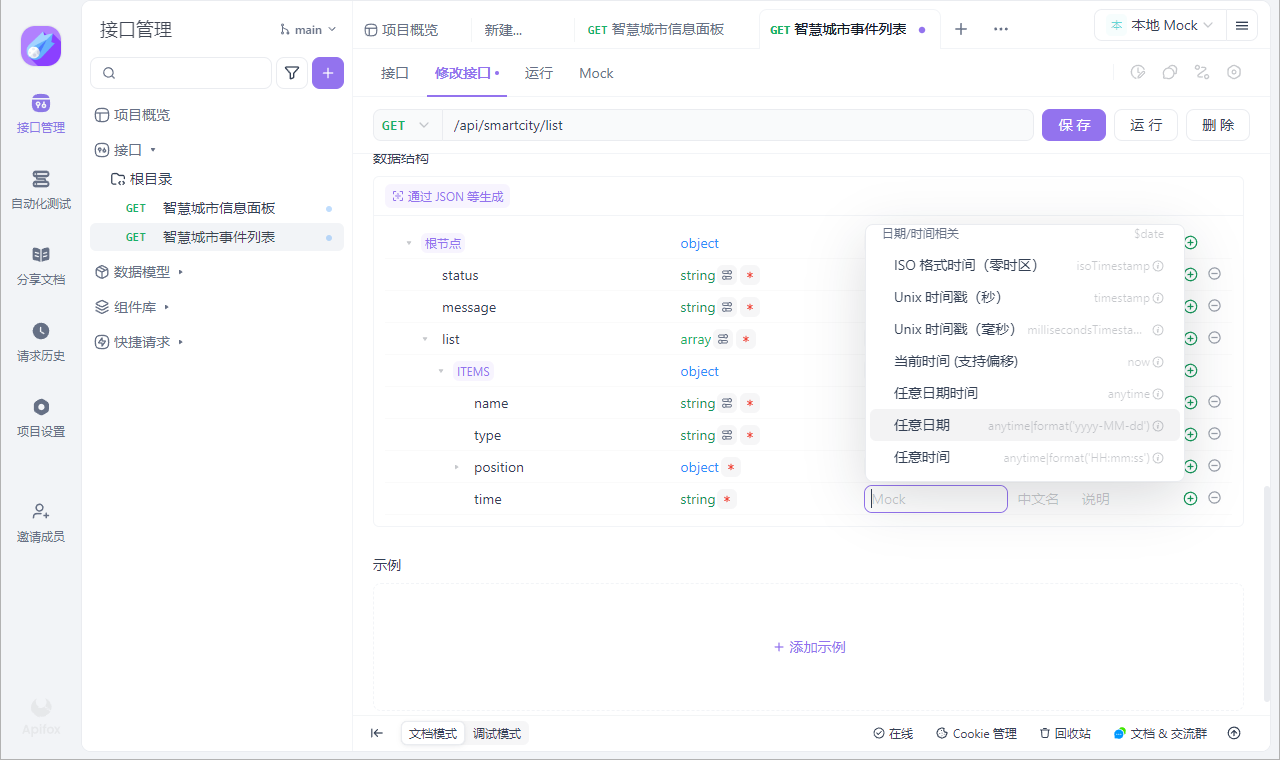
Task: Open 请求历史 in the sidebar
Action: pyautogui.click(x=41, y=341)
